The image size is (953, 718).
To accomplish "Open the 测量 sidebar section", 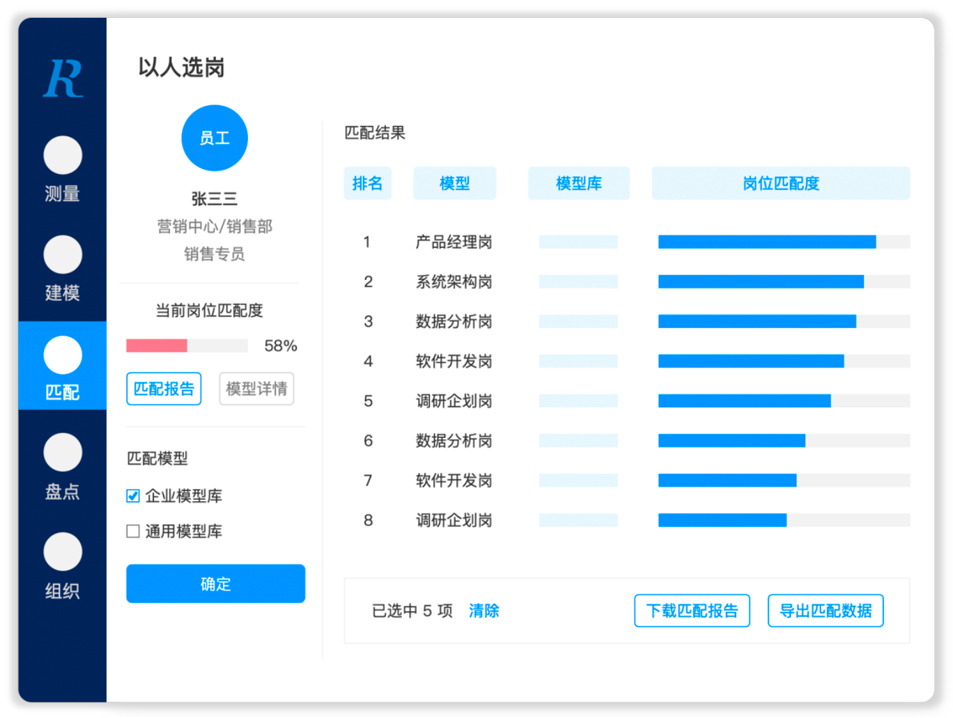I will [x=62, y=169].
